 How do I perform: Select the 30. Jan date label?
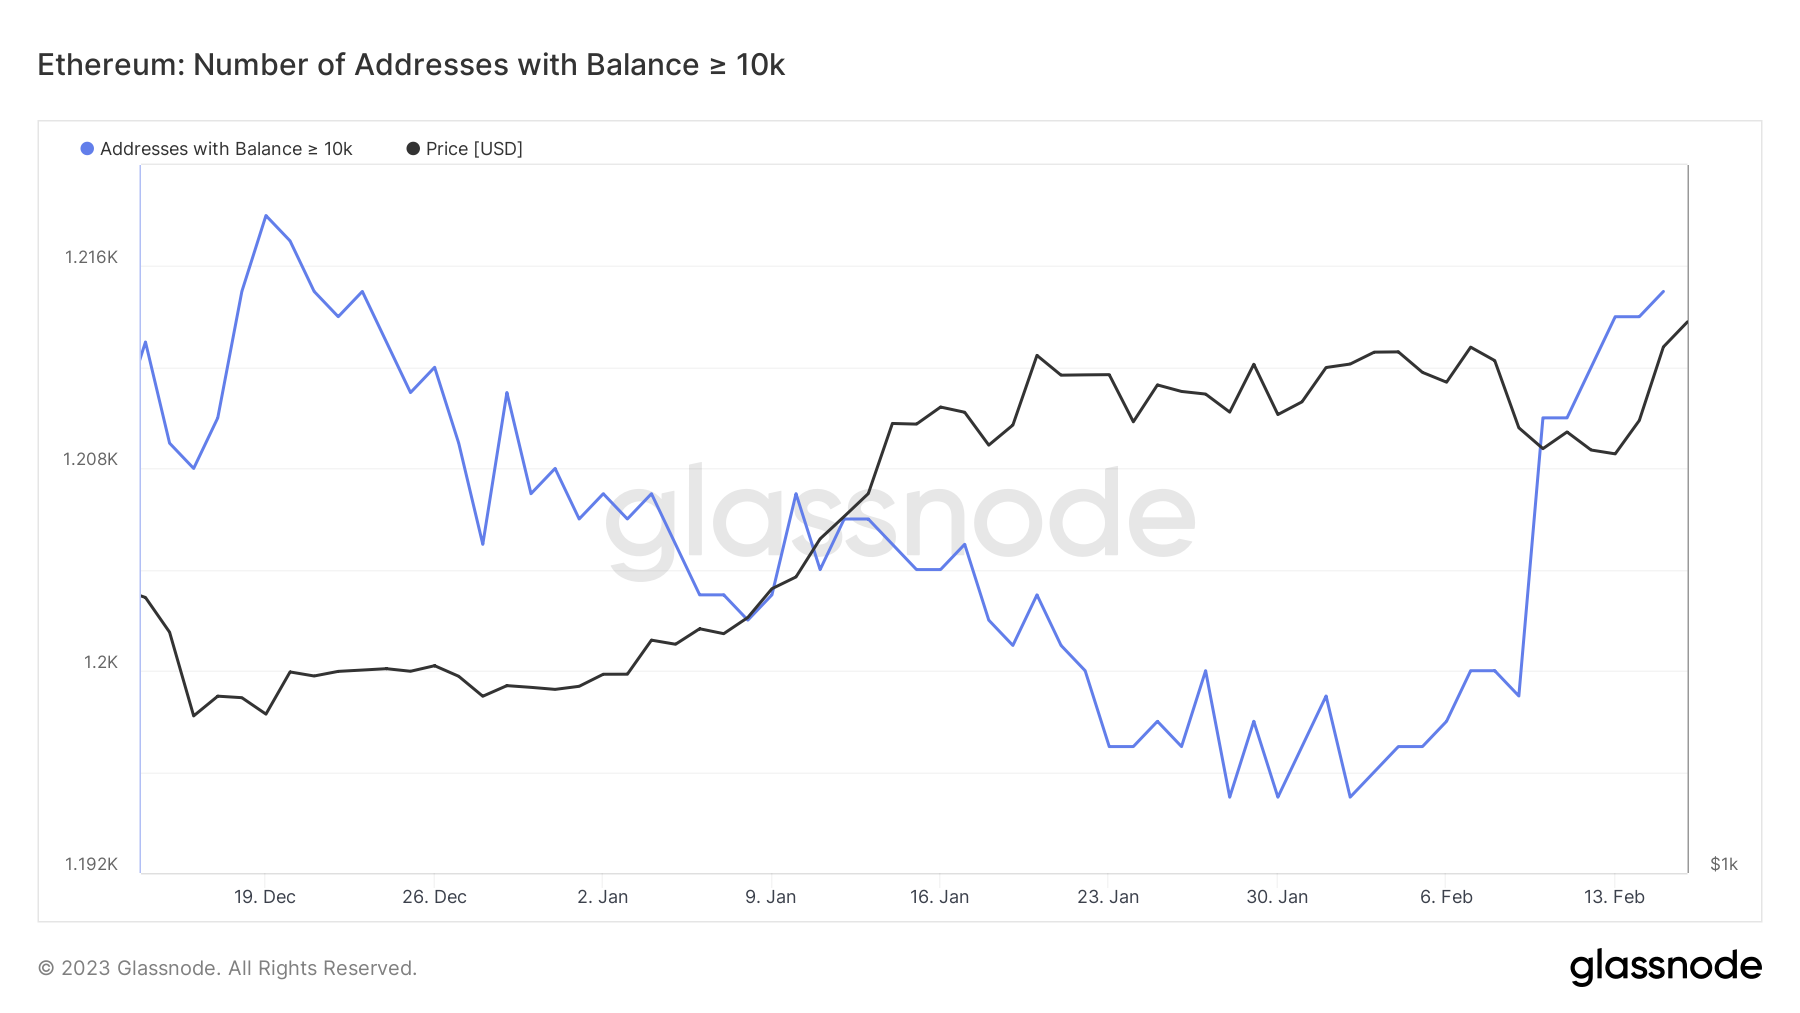pos(1277,897)
